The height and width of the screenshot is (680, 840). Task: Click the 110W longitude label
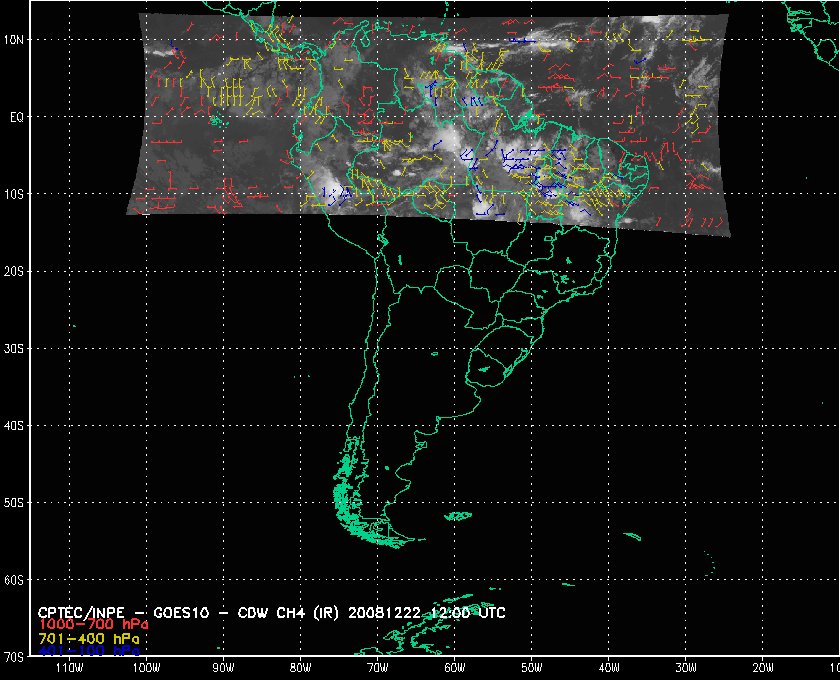(69, 668)
